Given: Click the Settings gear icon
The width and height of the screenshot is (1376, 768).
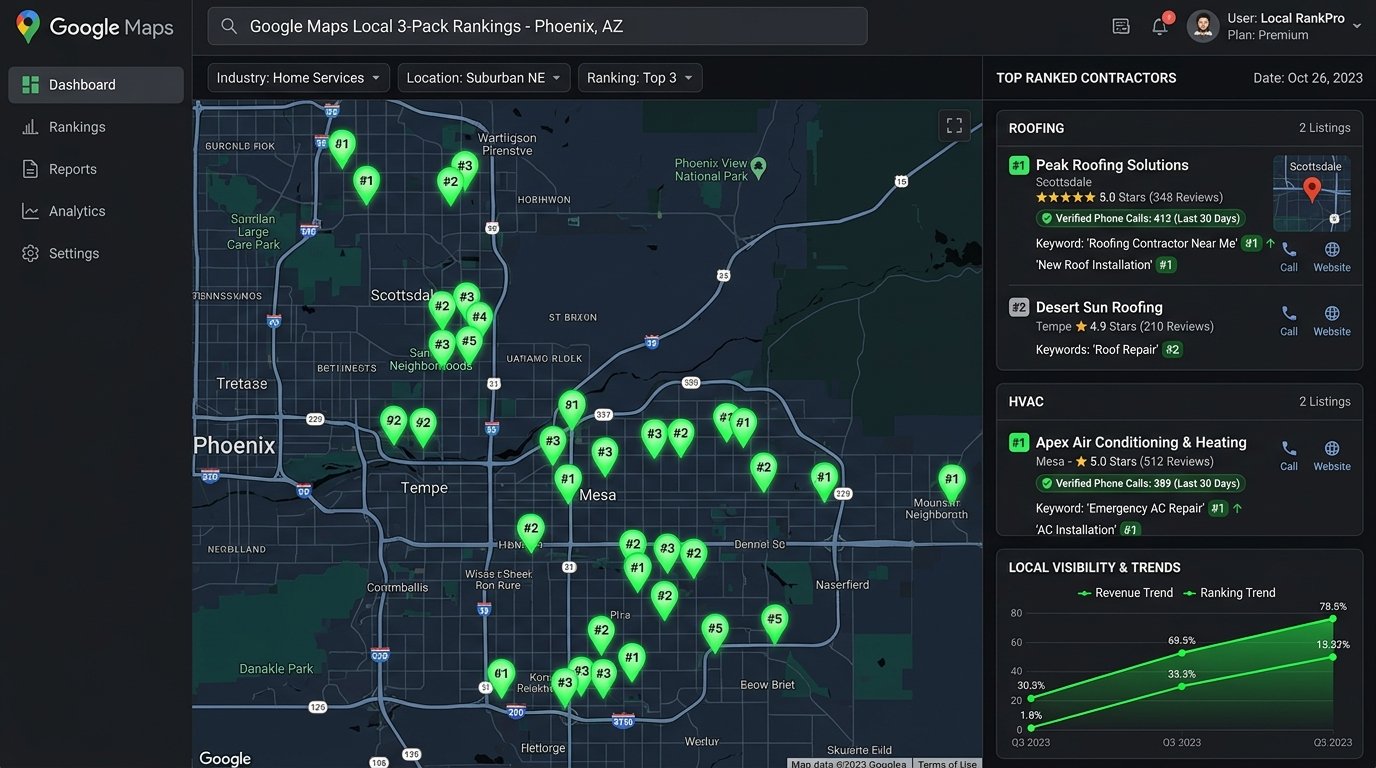Looking at the screenshot, I should [x=30, y=253].
